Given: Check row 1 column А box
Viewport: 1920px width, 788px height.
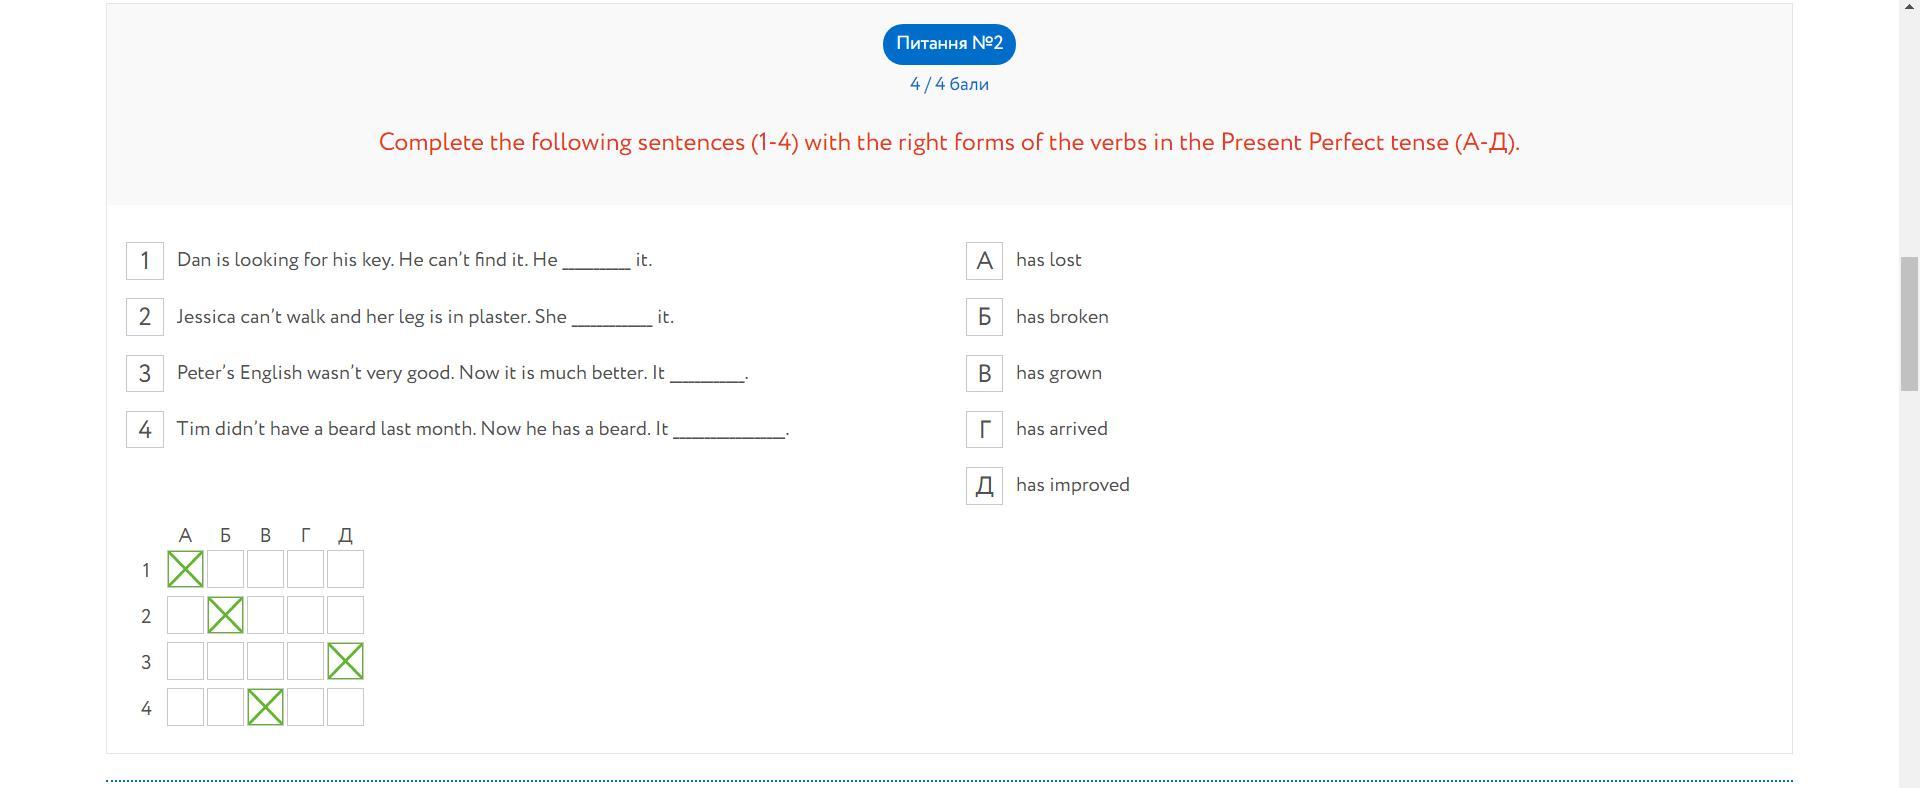Looking at the screenshot, I should (185, 570).
